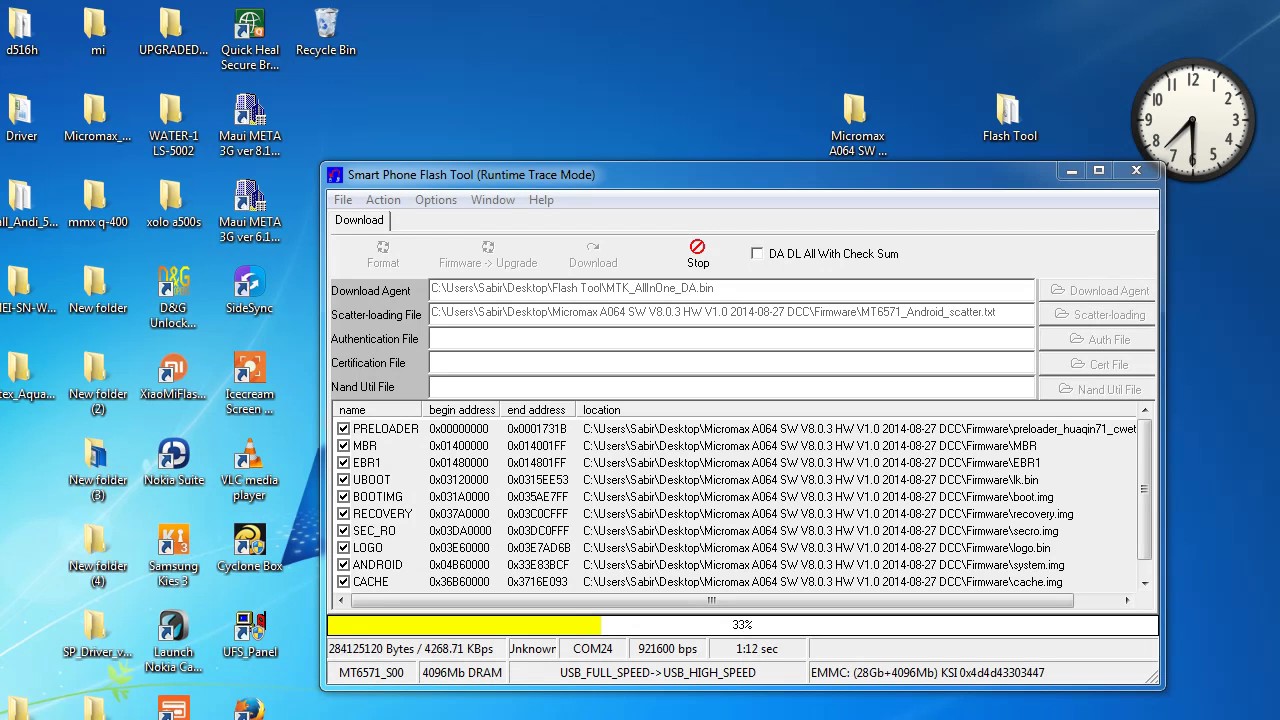Screen dimensions: 1280x720
Task: Open the Action menu
Action: [383, 200]
